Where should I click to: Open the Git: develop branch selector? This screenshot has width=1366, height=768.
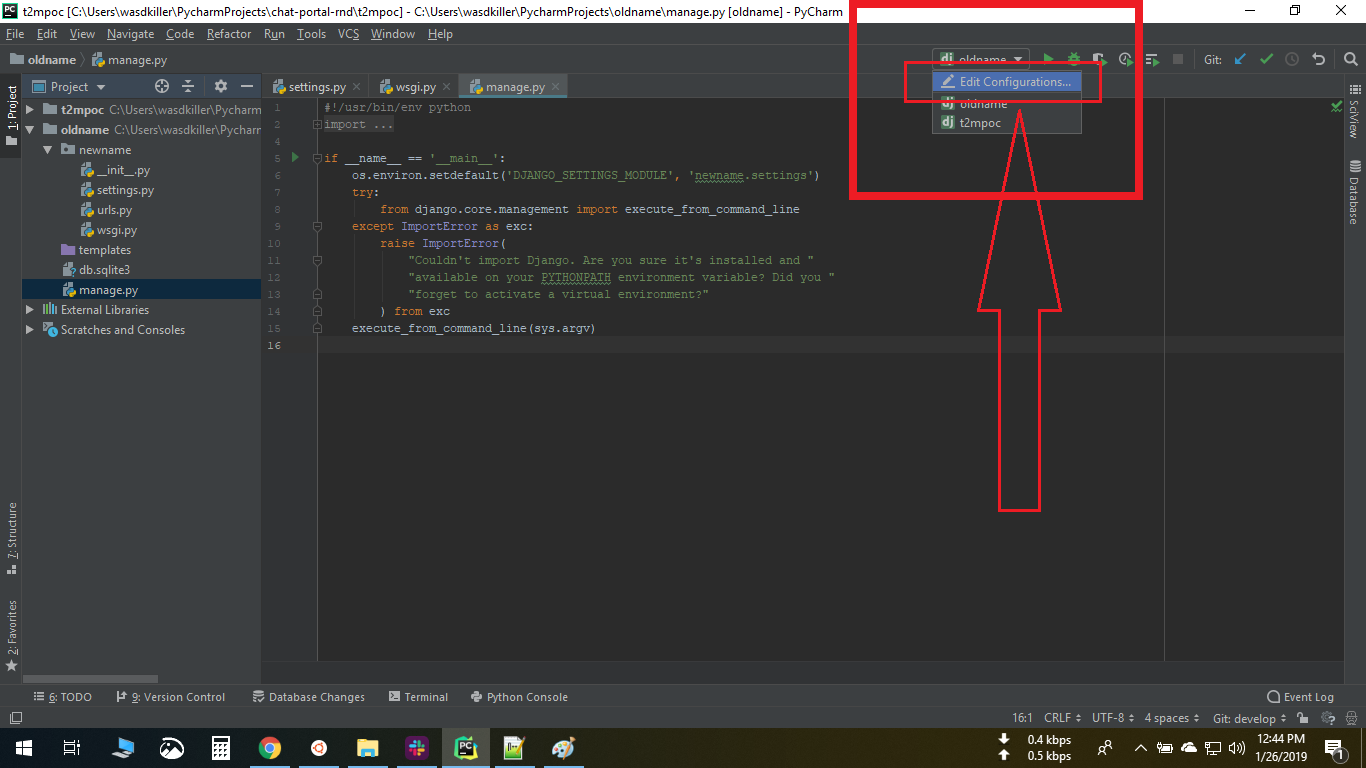pyautogui.click(x=1250, y=718)
